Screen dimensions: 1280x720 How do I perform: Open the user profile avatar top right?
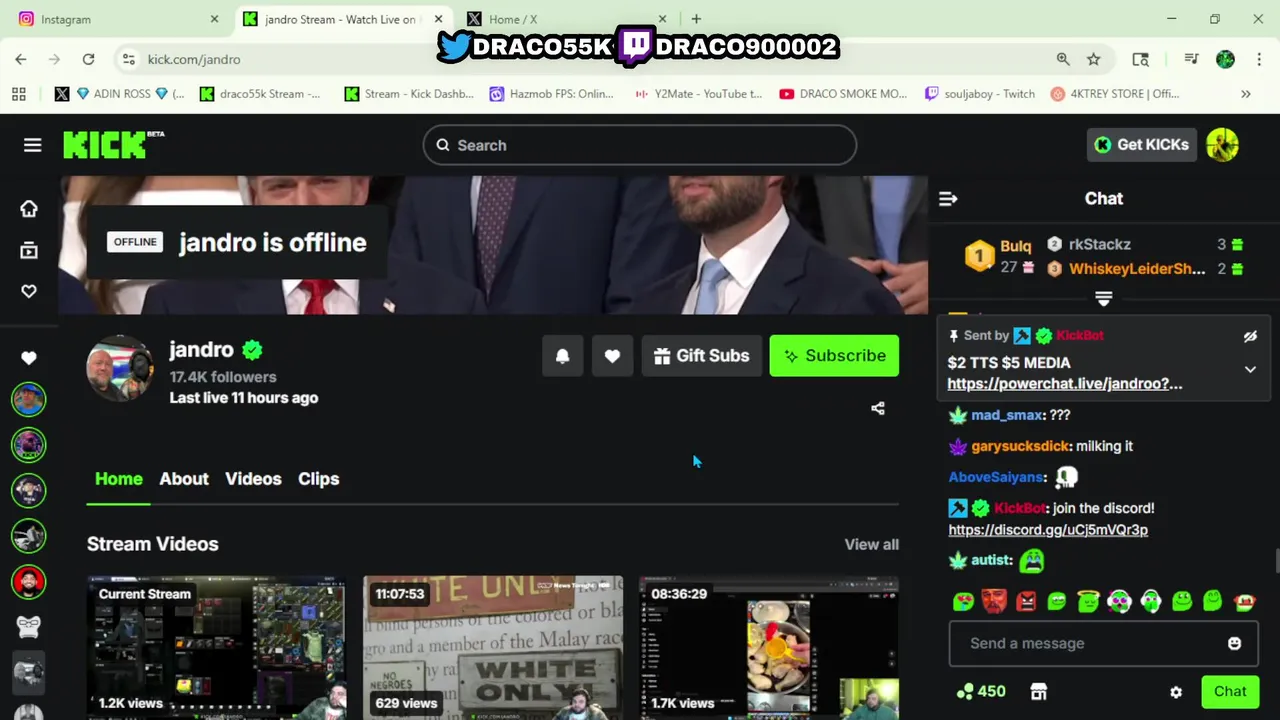coord(1222,145)
